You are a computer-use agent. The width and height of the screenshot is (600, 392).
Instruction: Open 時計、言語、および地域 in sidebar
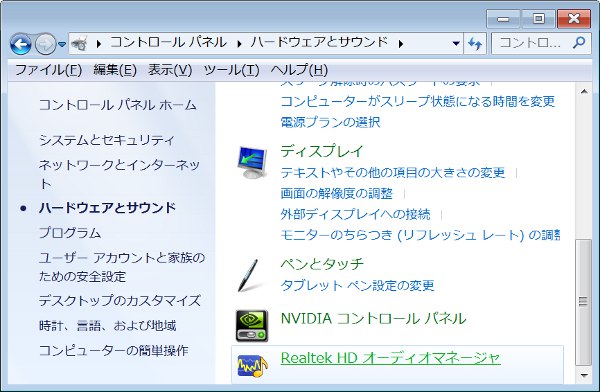pyautogui.click(x=108, y=326)
